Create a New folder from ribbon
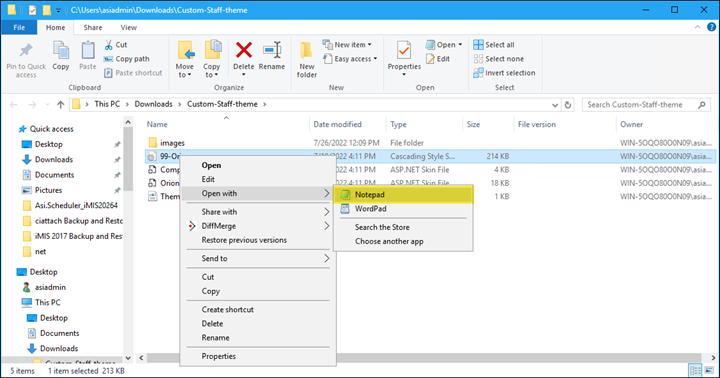Screen dimensions: 720x378 (306, 60)
